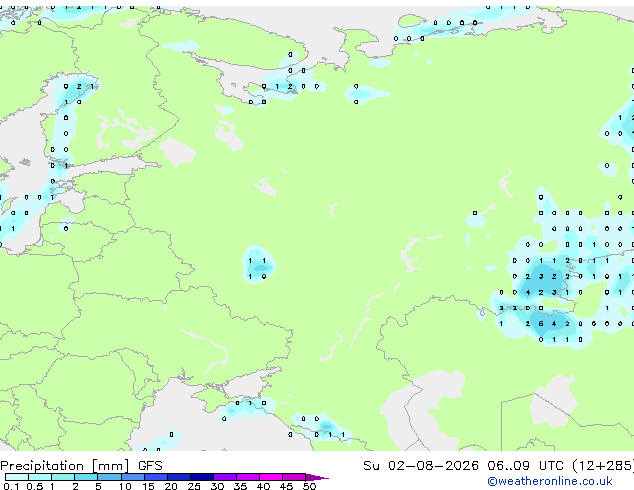This screenshot has height=490, width=634.
Task: Click the 'Precipitation [mm]' title text
Action: click(65, 466)
